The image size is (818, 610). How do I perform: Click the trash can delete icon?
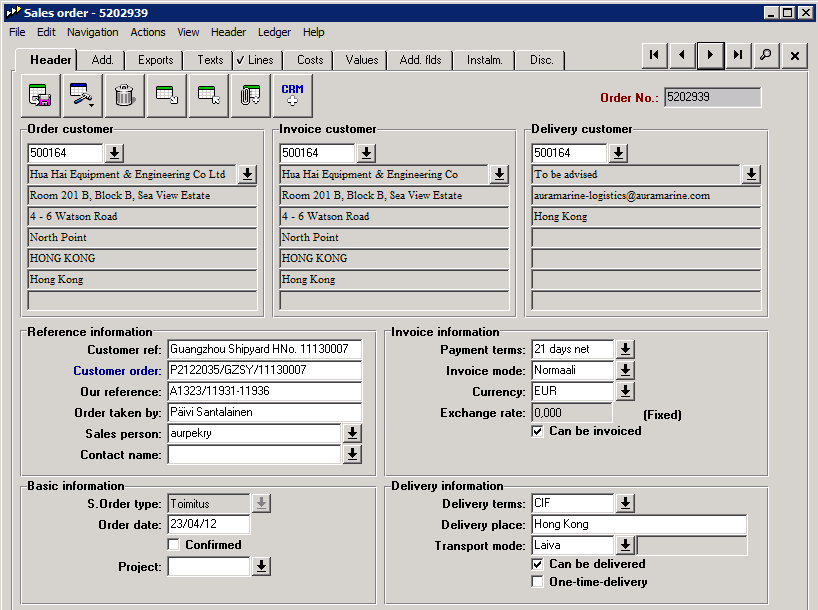coord(124,95)
